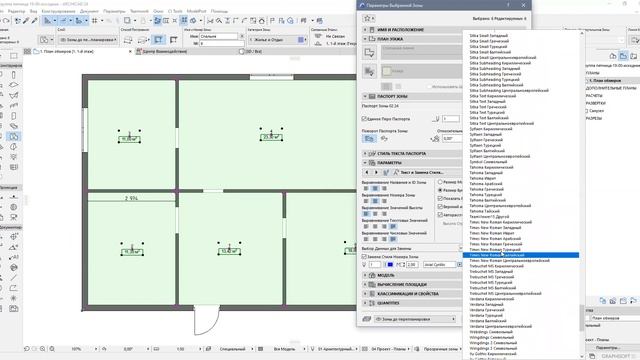Screen dimensions: 640x360
Task: Click the purple zone category color swatch
Action: pyautogui.click(x=301, y=40)
